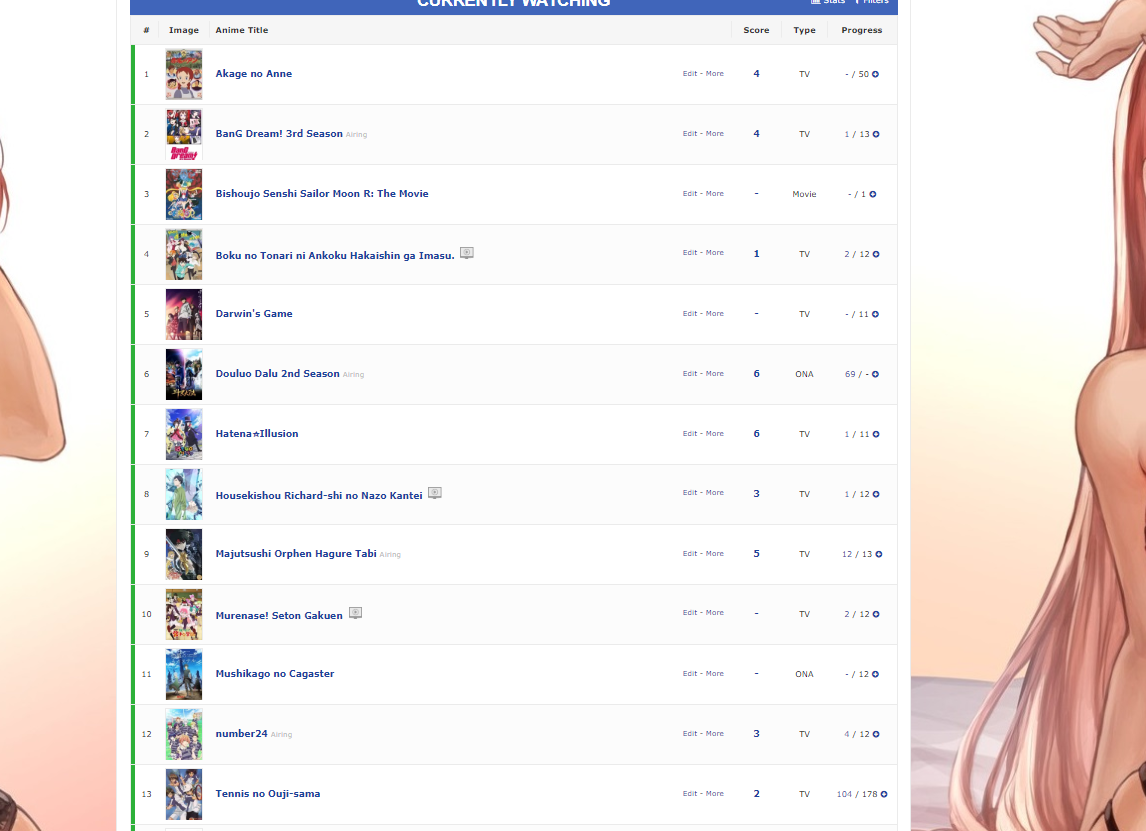Screen dimensions: 1146x831
Task: Add an episode to Tennis no Ouji-sama
Action: (x=884, y=794)
